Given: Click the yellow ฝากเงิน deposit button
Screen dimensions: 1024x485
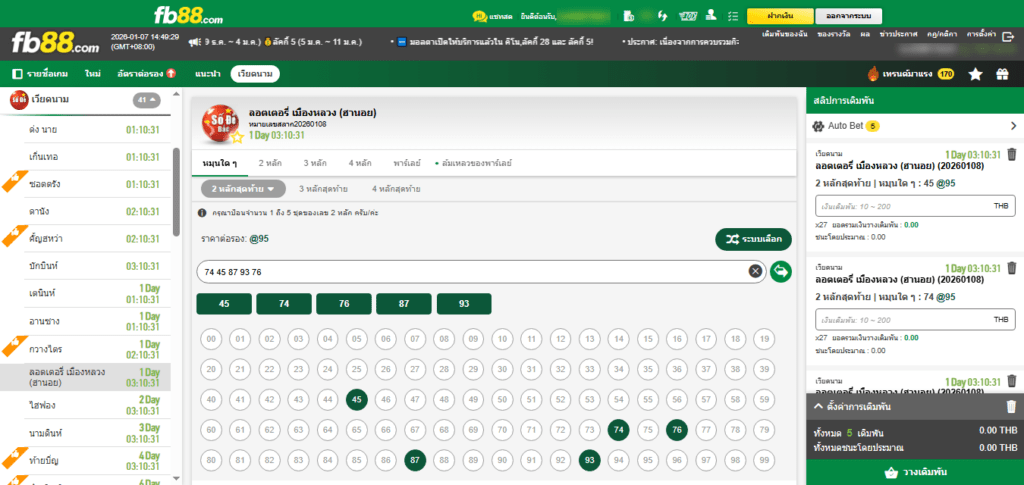Looking at the screenshot, I should tap(780, 16).
